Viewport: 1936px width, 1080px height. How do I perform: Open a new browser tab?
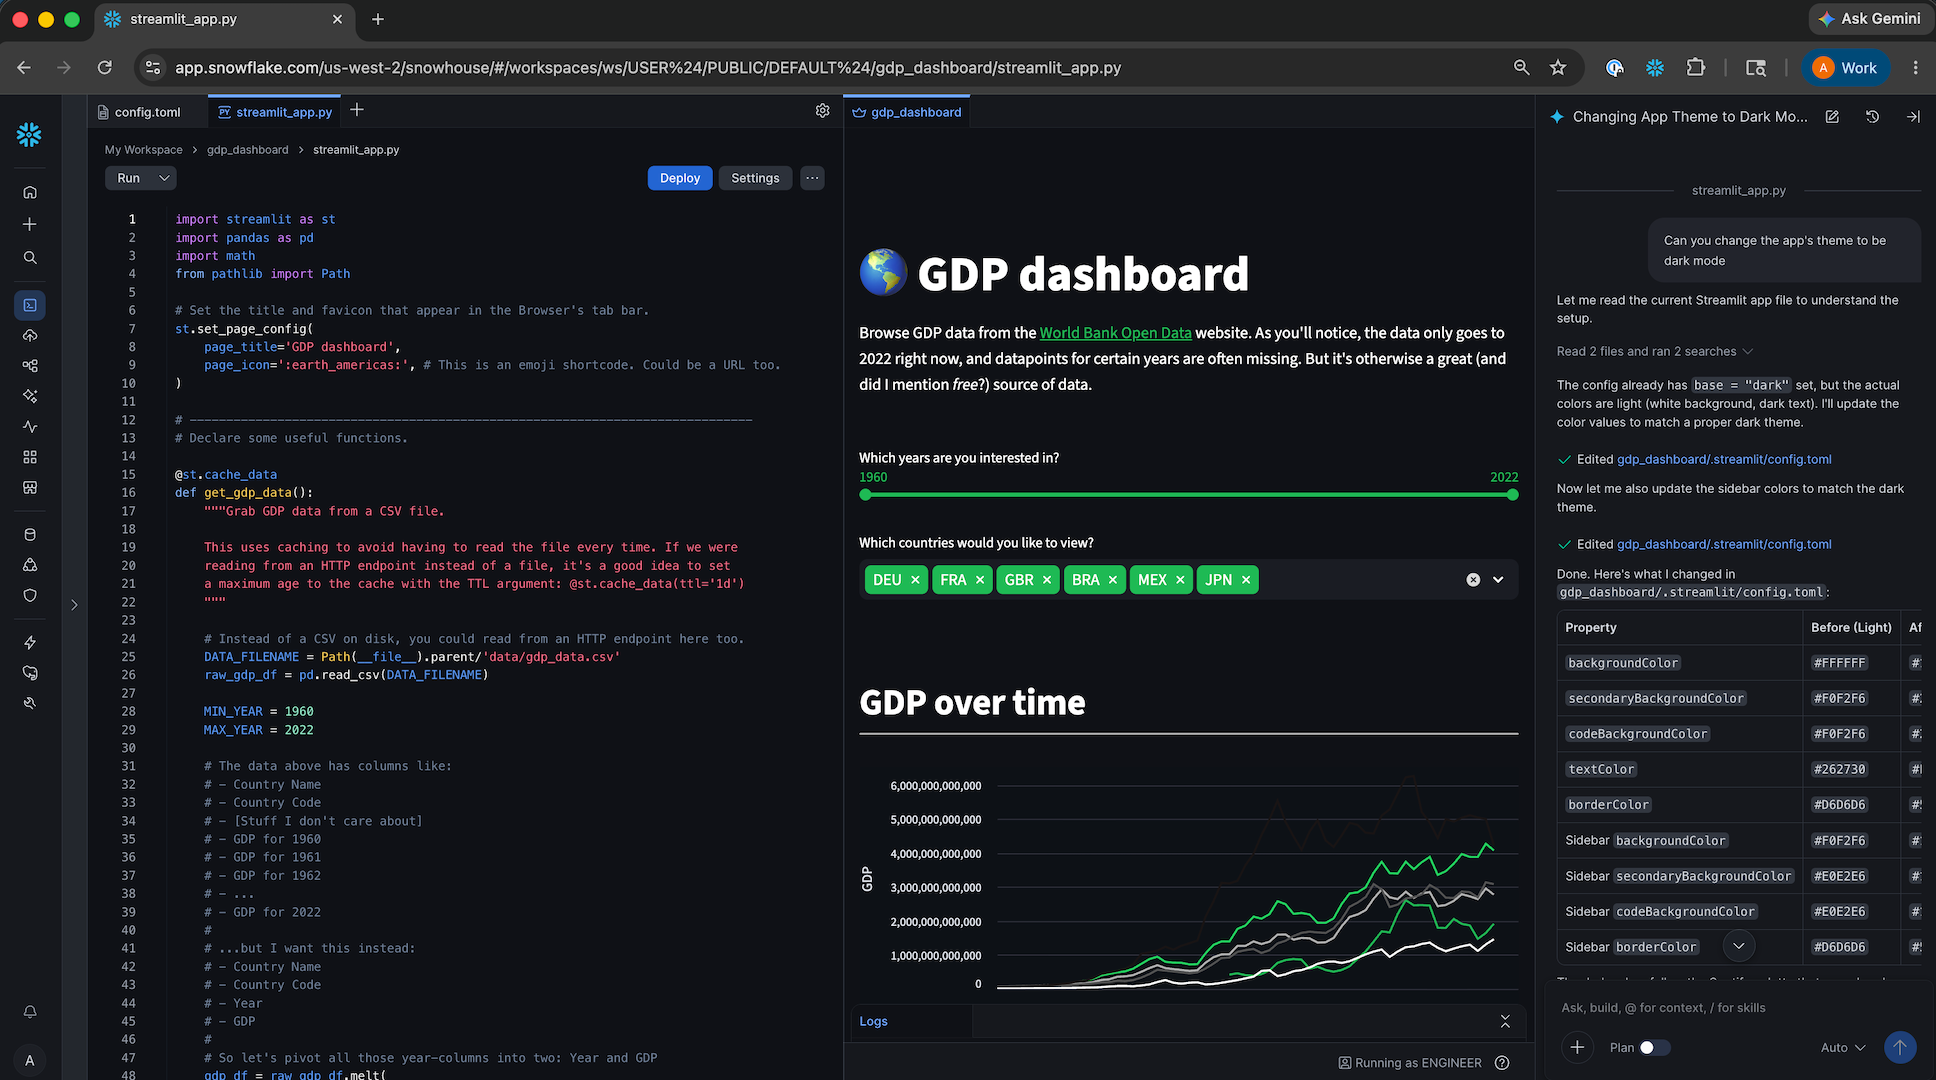coord(377,19)
